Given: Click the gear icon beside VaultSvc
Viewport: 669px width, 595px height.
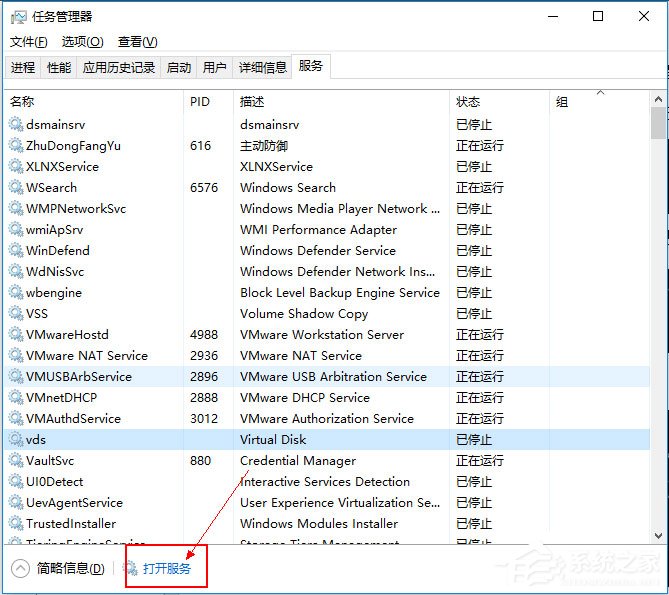Looking at the screenshot, I should point(16,461).
